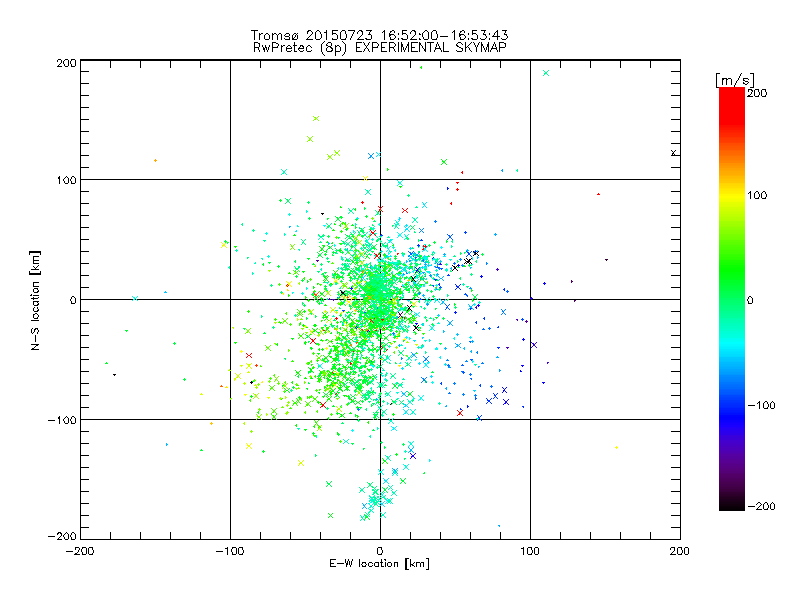The image size is (800, 600).
Task: Click y-axis tick label '-100'
Action: (x=62, y=420)
